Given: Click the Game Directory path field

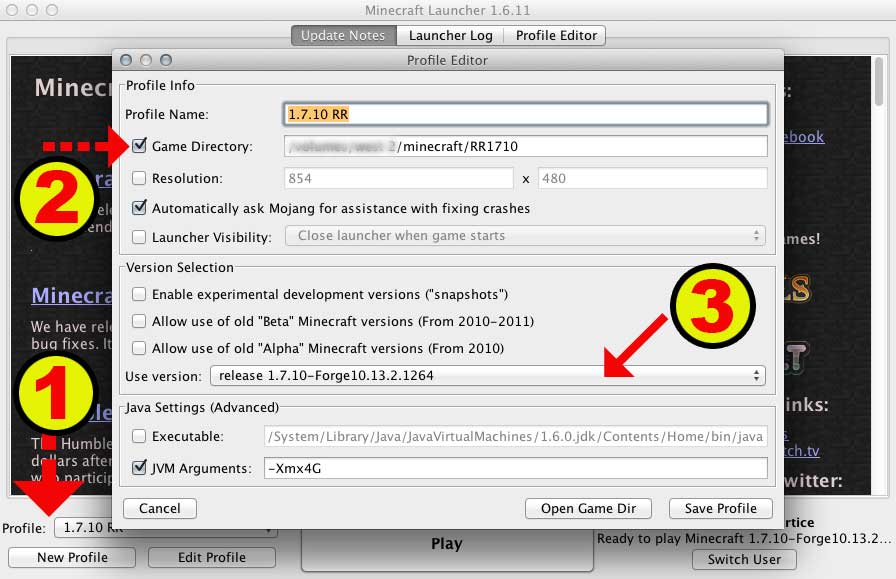Looking at the screenshot, I should pos(525,146).
